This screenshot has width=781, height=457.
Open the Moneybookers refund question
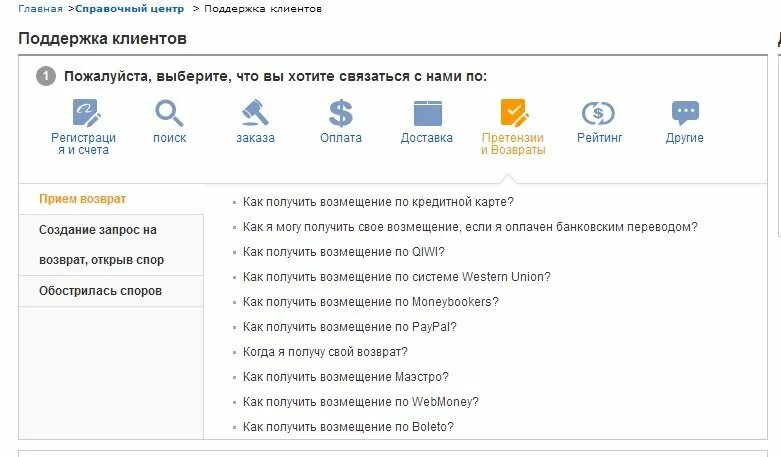371,302
